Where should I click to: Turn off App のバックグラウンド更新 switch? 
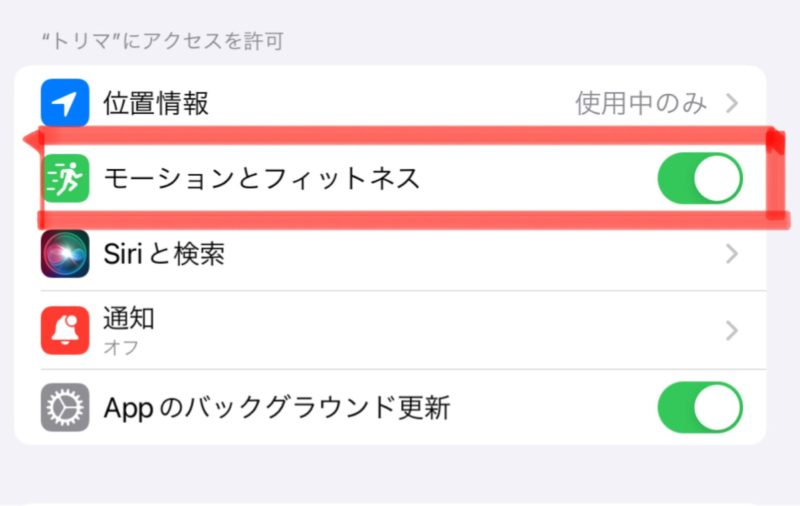700,407
